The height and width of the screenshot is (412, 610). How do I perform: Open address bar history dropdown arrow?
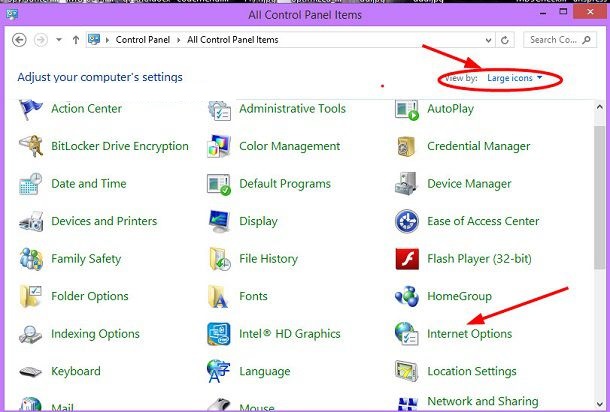pyautogui.click(x=488, y=40)
